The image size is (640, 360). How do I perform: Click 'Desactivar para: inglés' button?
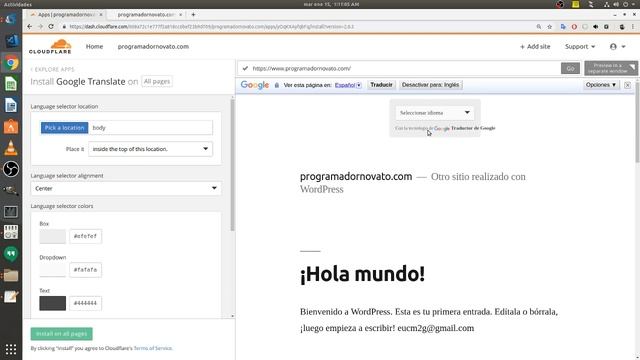tap(430, 85)
